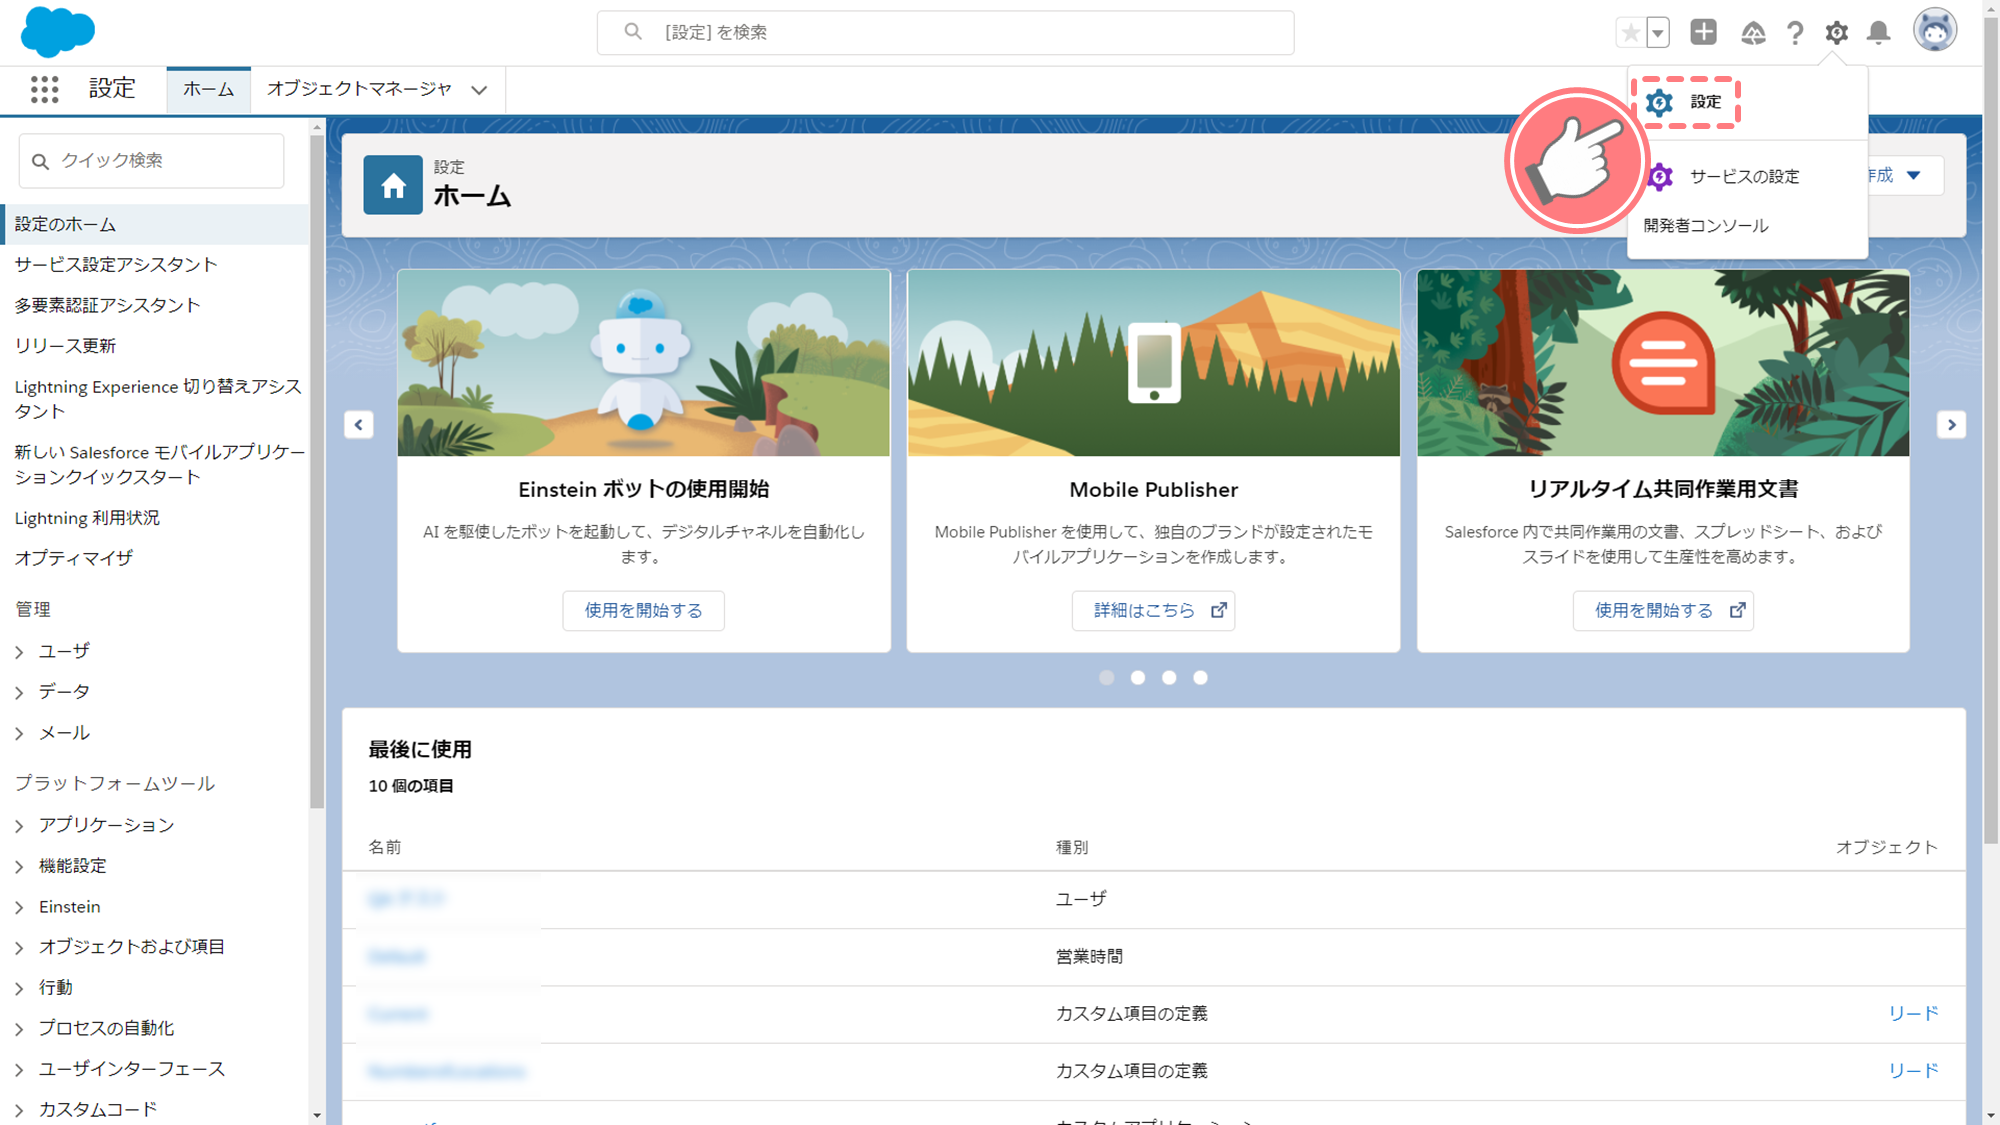Click the 名前 column header
The height and width of the screenshot is (1125, 2000).
pyautogui.click(x=385, y=847)
